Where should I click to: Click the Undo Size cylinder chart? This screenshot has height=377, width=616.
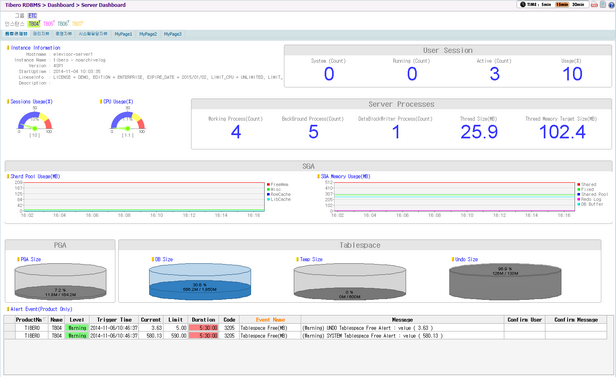point(505,282)
